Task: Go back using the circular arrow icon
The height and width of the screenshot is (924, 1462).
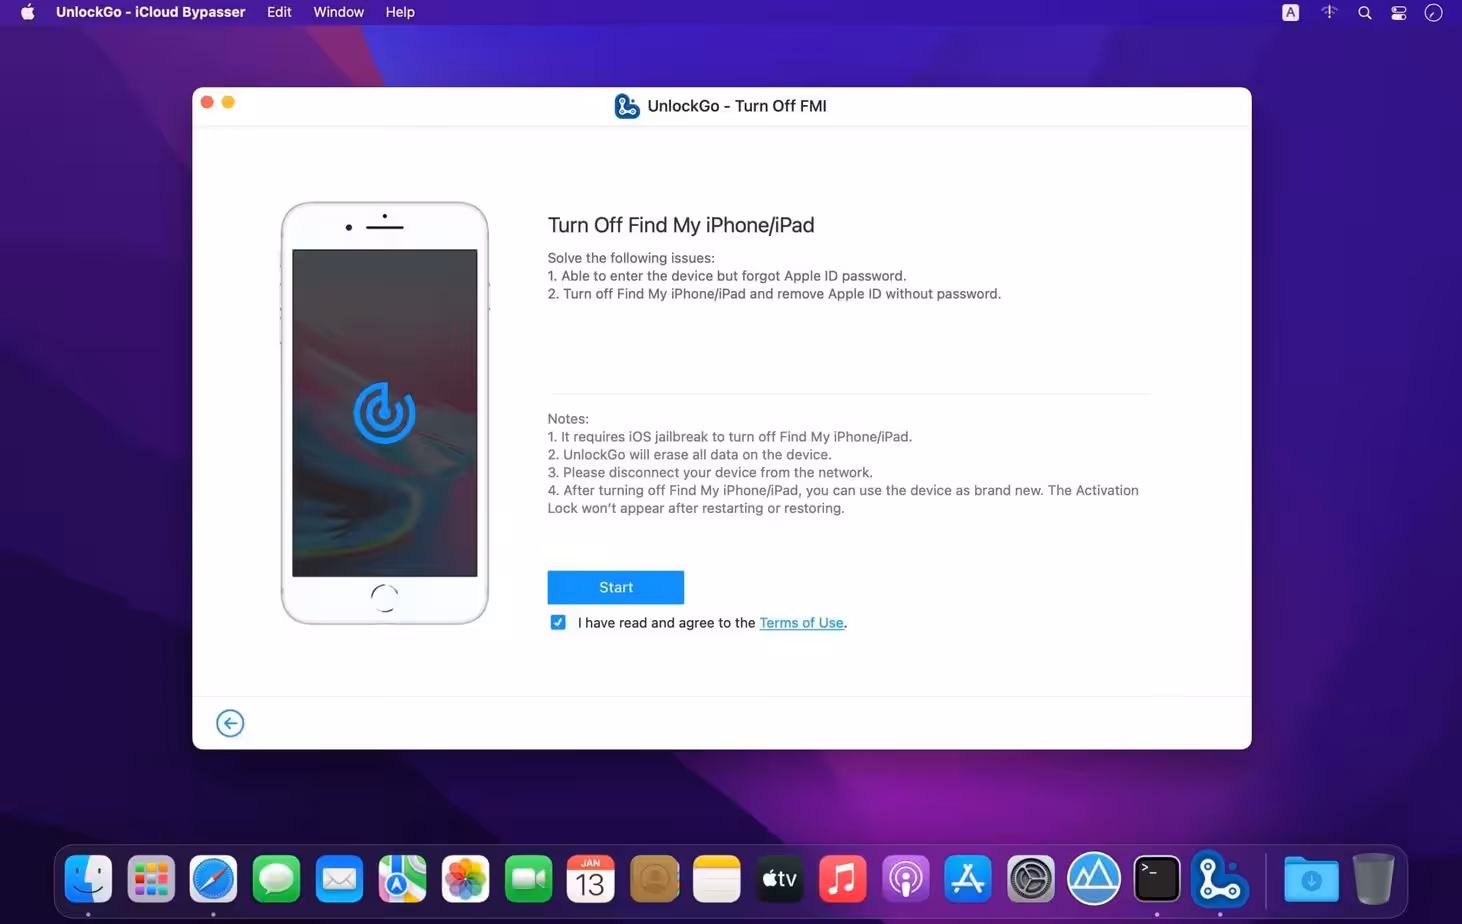Action: point(230,723)
